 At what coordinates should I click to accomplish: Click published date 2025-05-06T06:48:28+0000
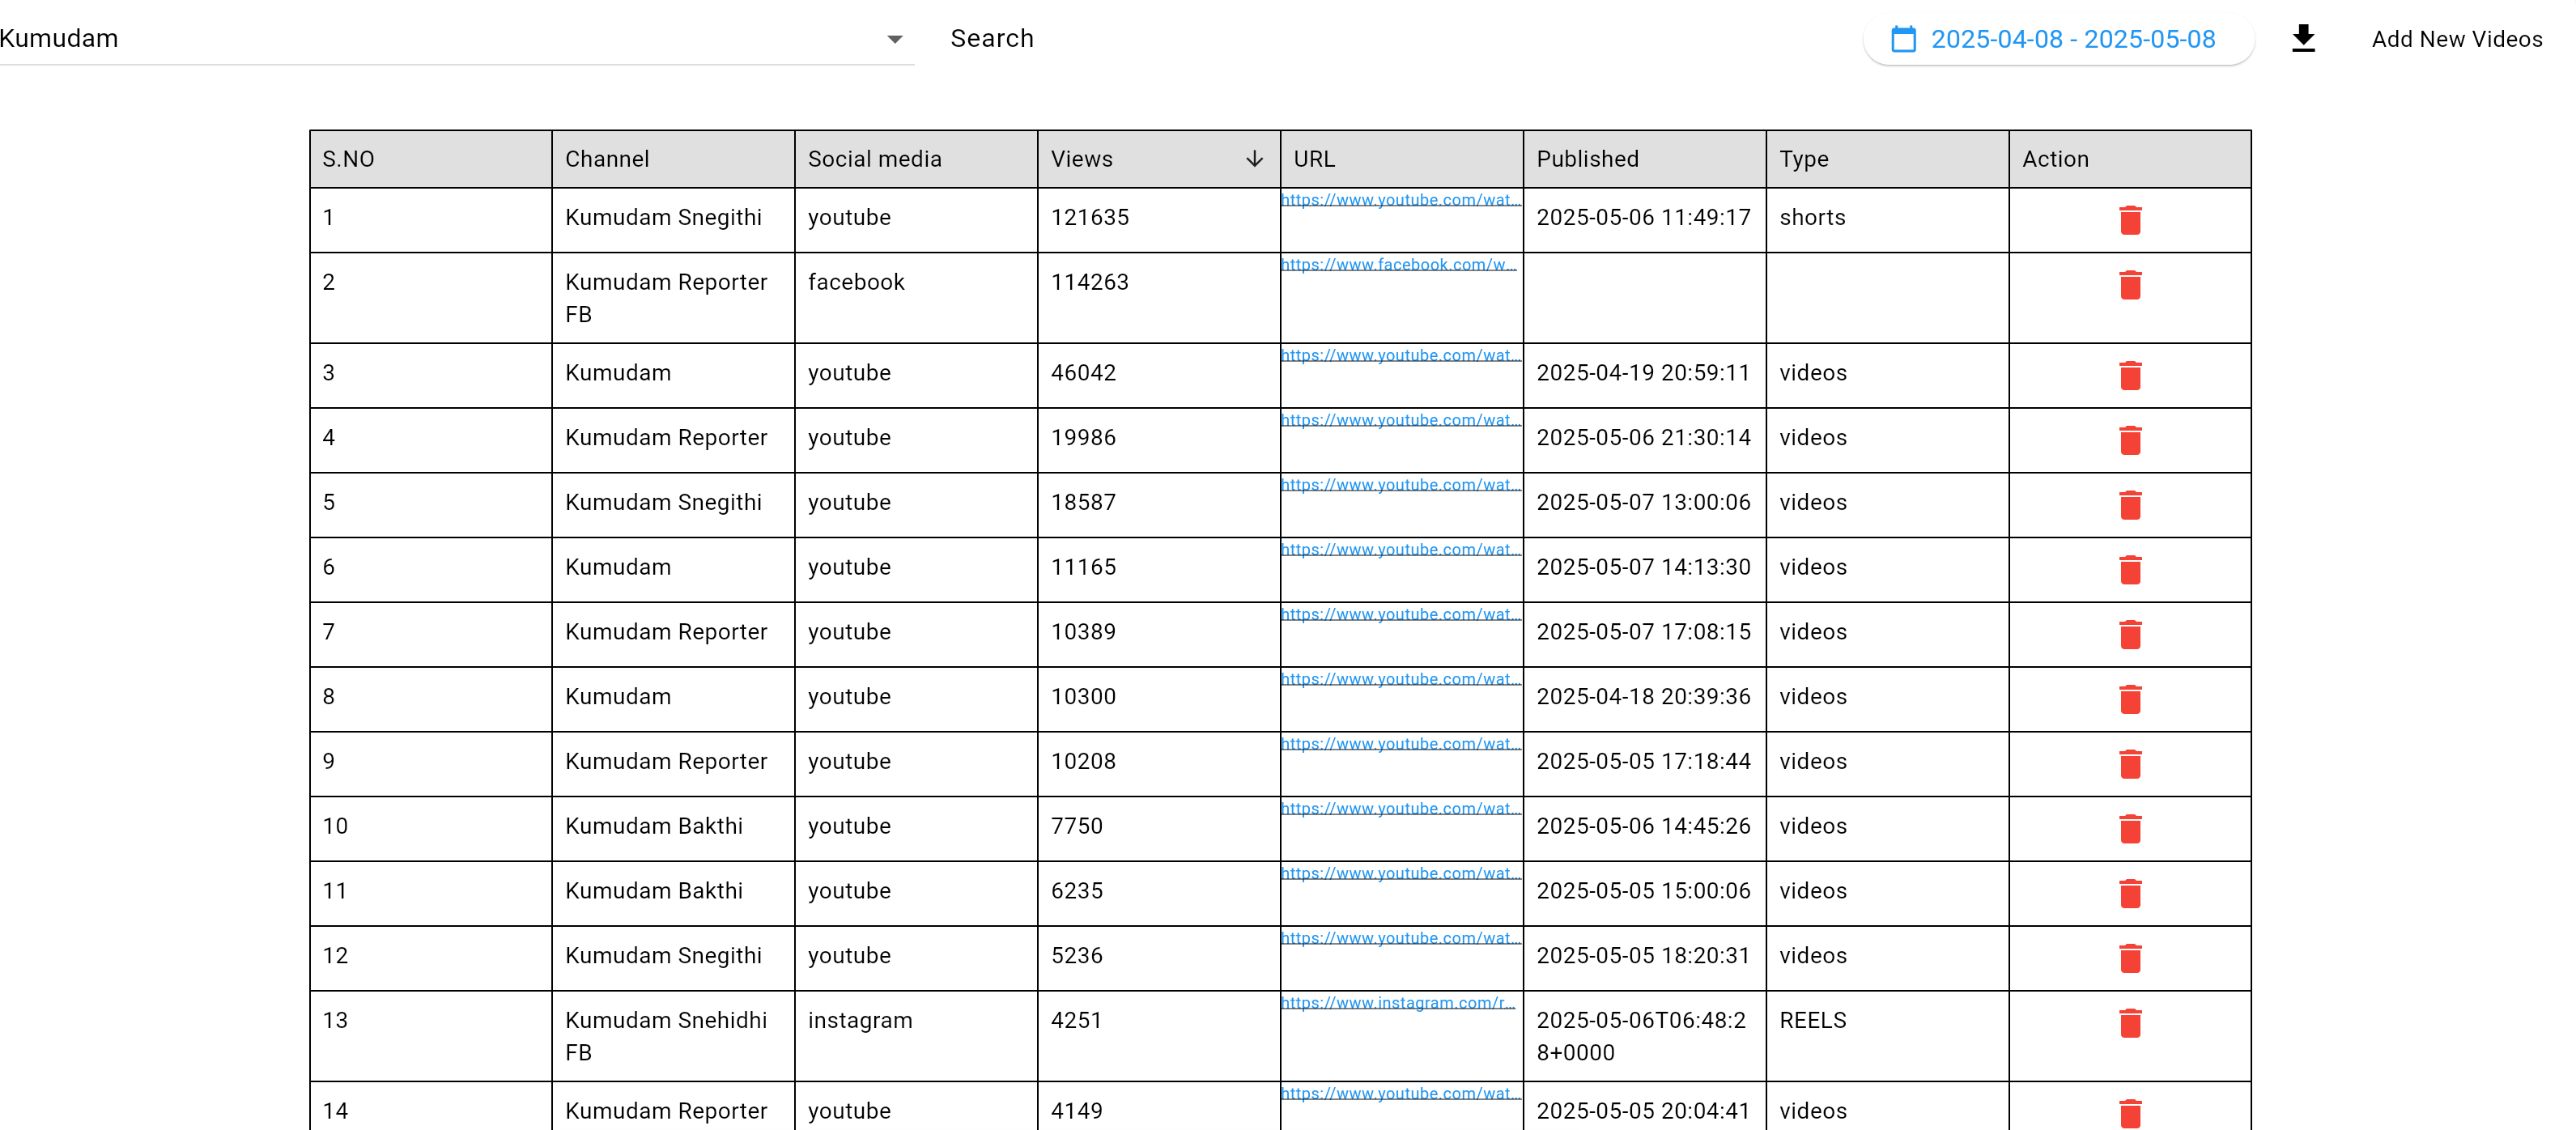(x=1642, y=1036)
